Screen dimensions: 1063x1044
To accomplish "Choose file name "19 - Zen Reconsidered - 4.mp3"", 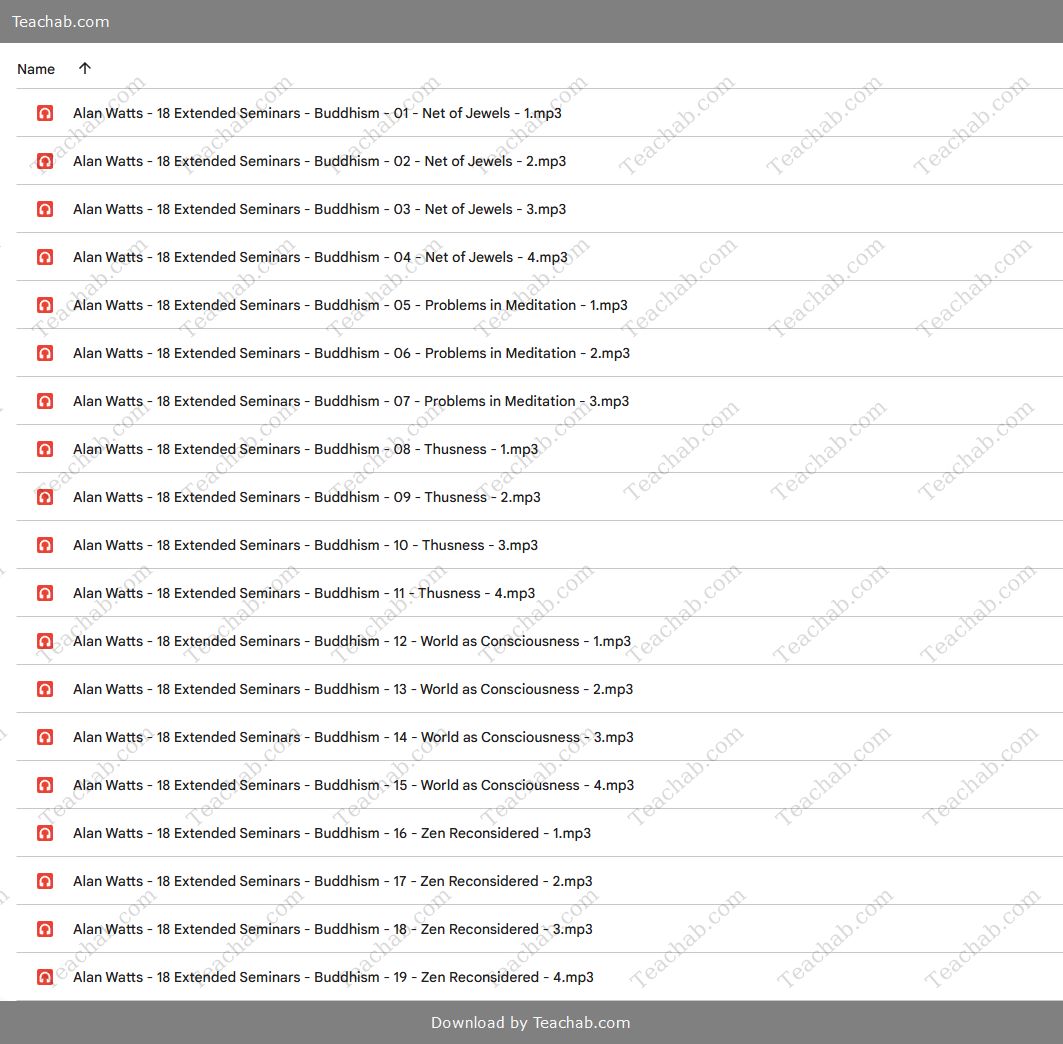I will (334, 978).
